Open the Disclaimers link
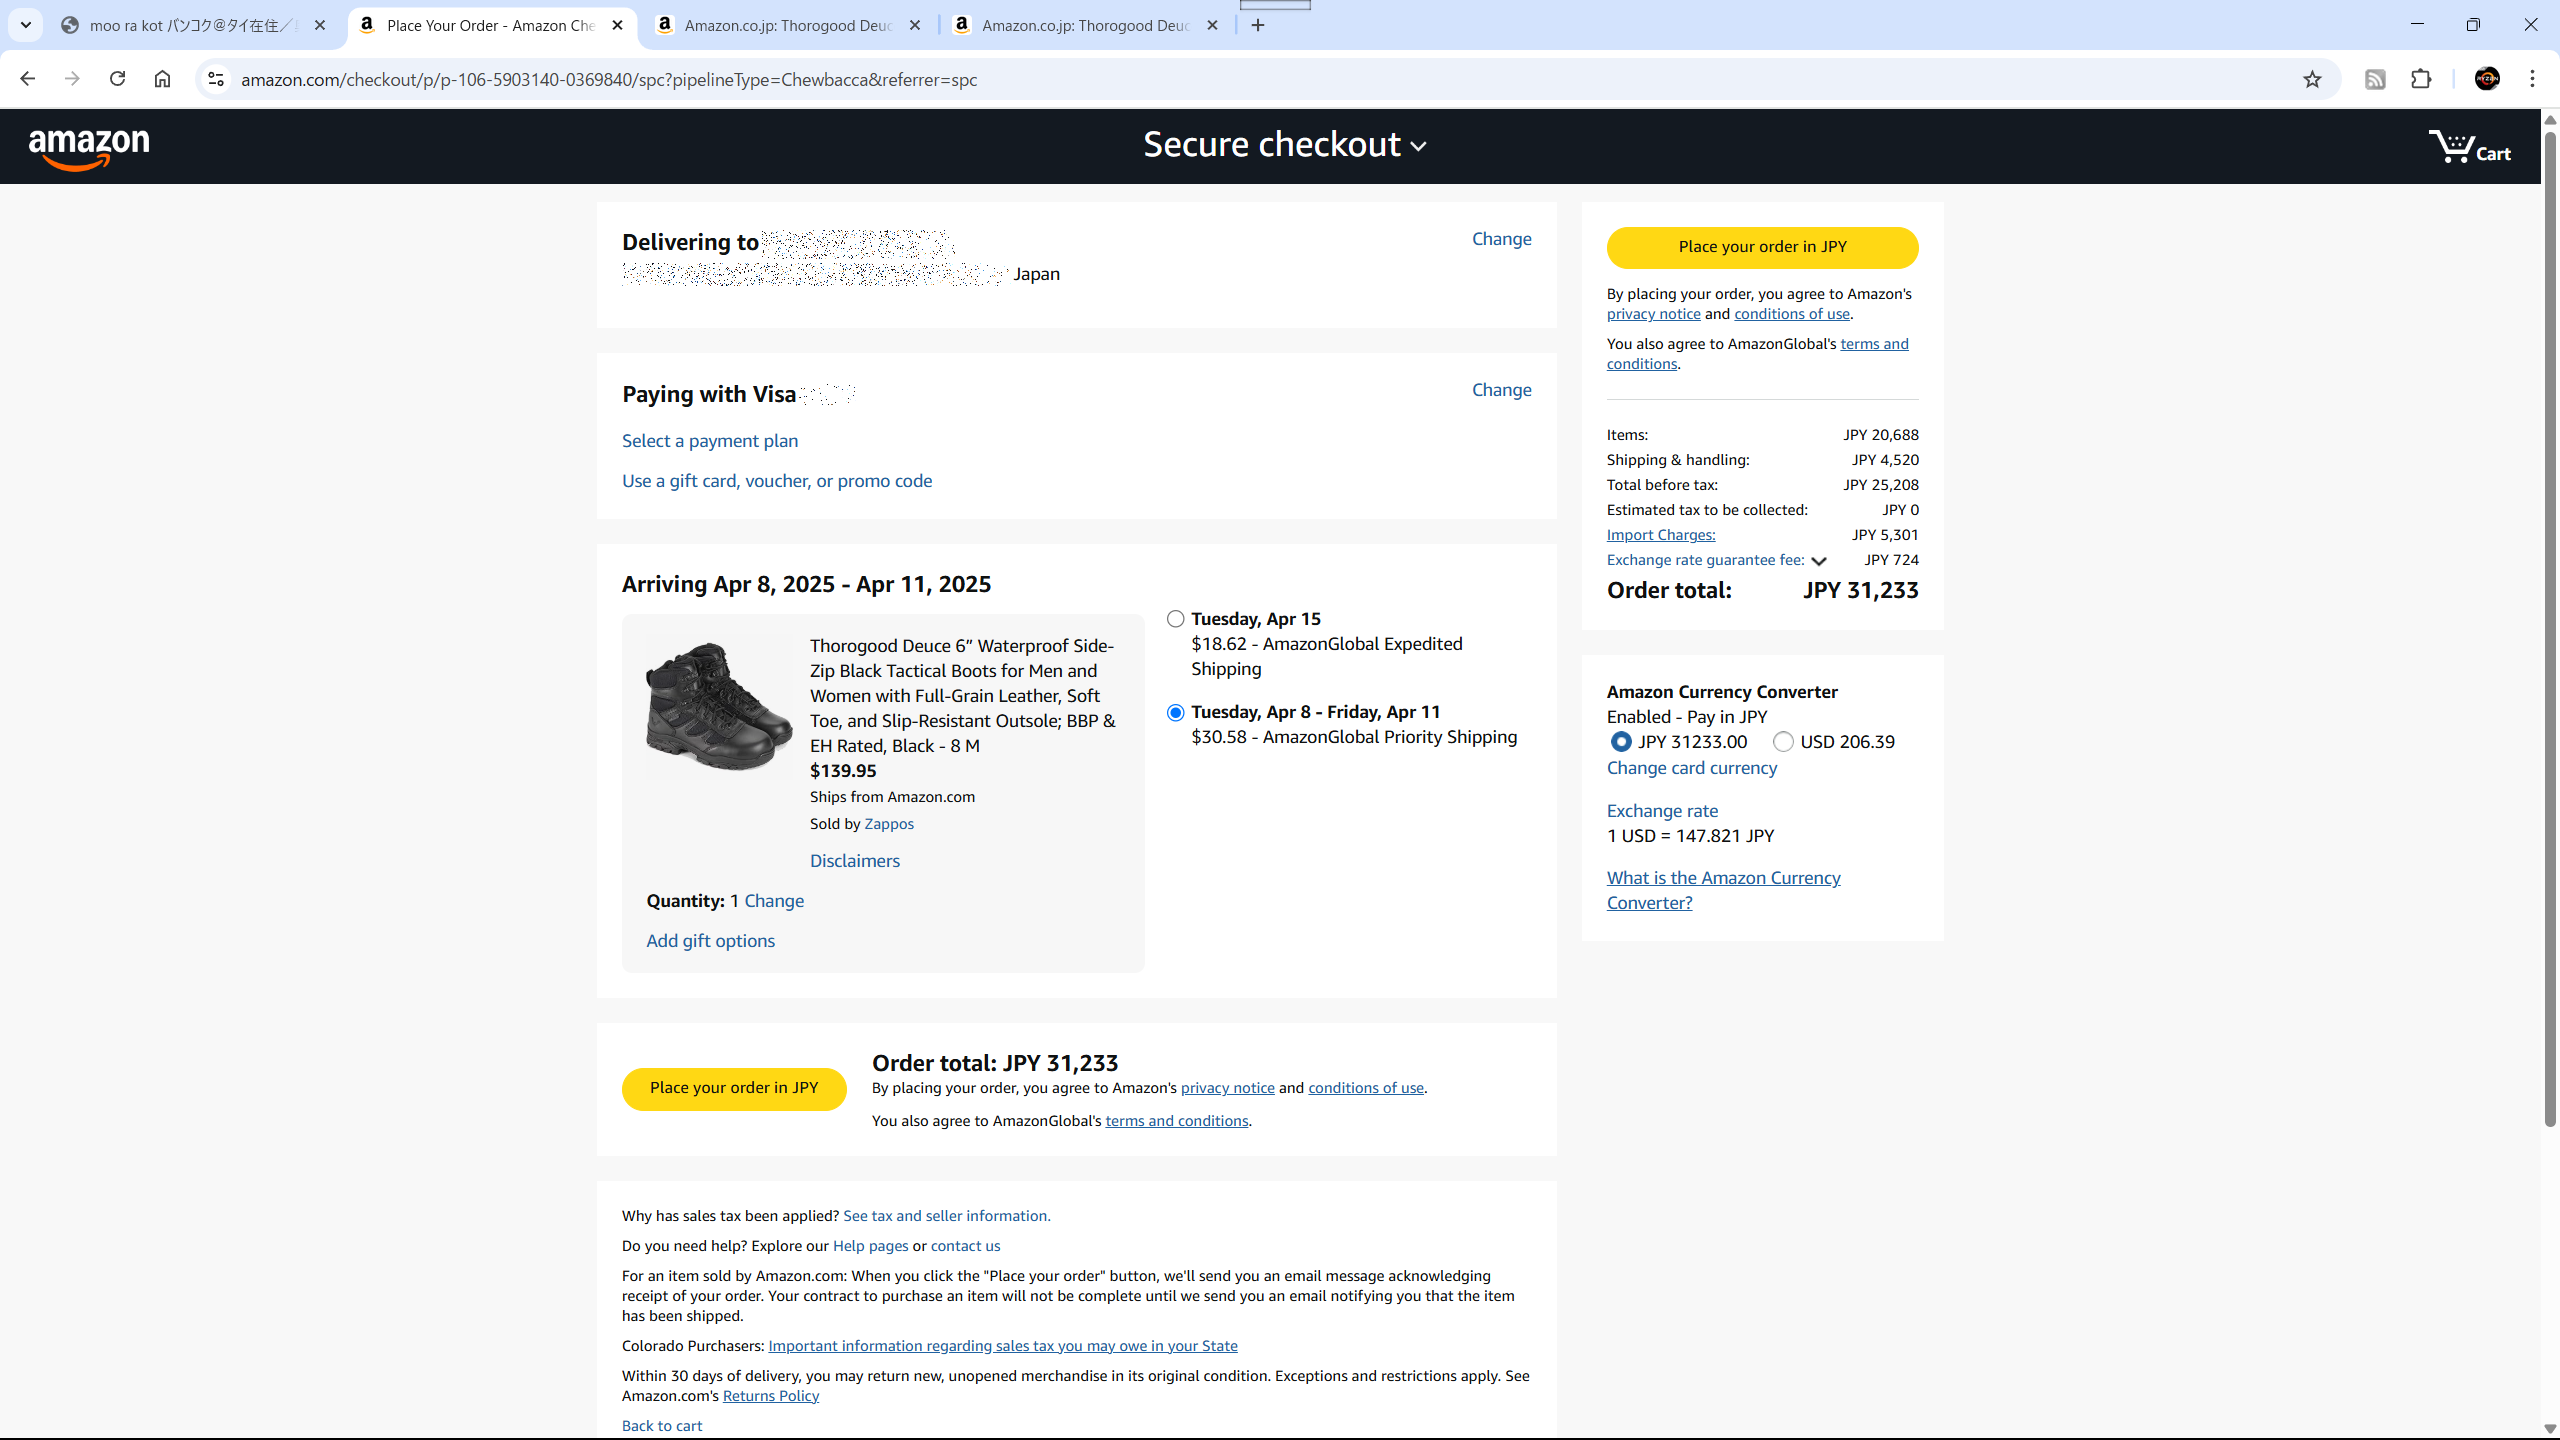 pos(855,861)
